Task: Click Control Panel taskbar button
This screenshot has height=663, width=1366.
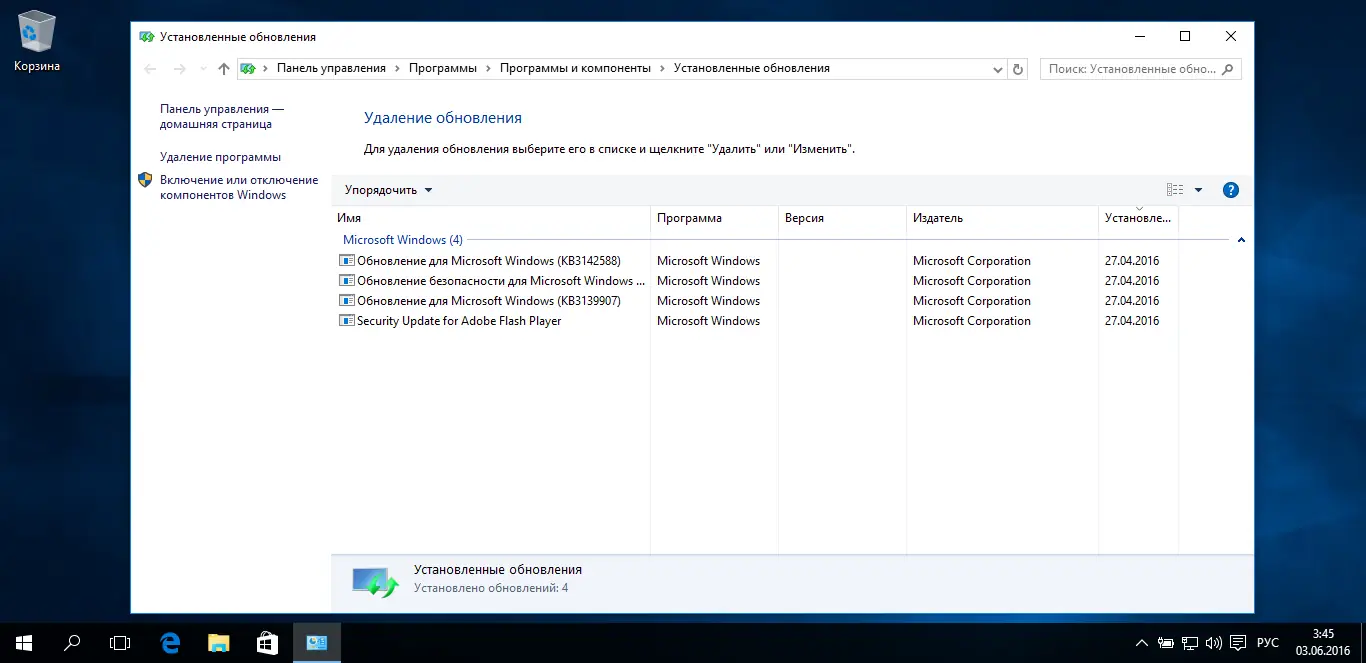Action: (x=316, y=643)
